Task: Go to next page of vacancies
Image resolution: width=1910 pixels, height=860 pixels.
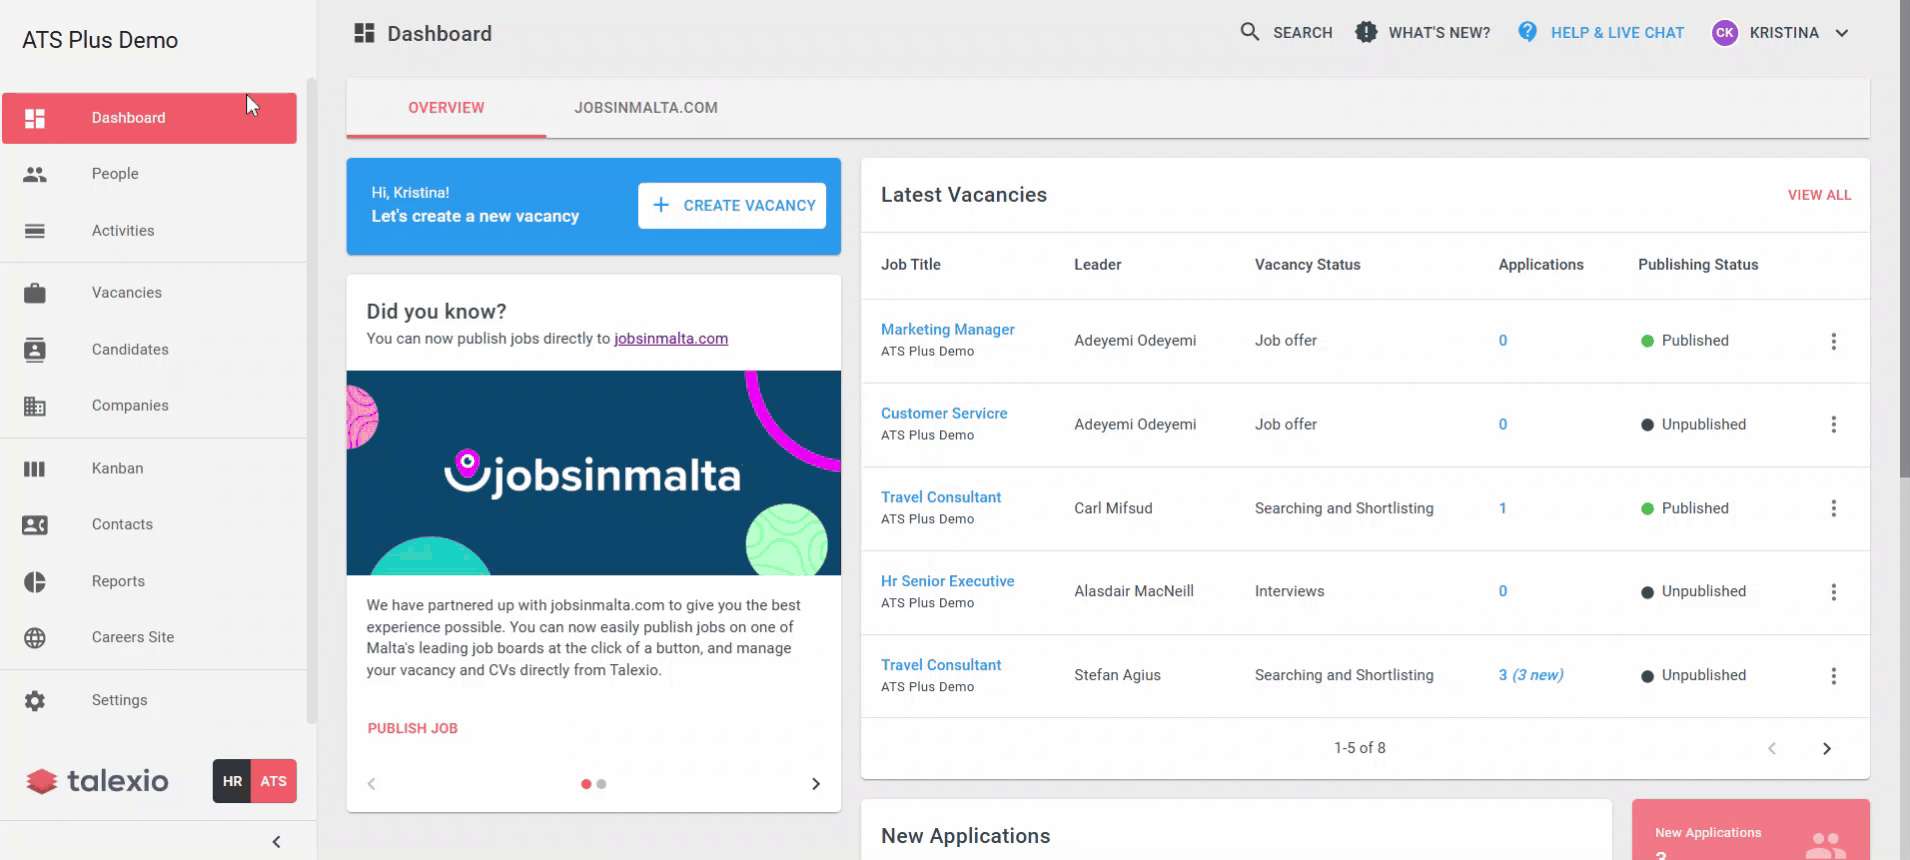Action: pyautogui.click(x=1827, y=749)
